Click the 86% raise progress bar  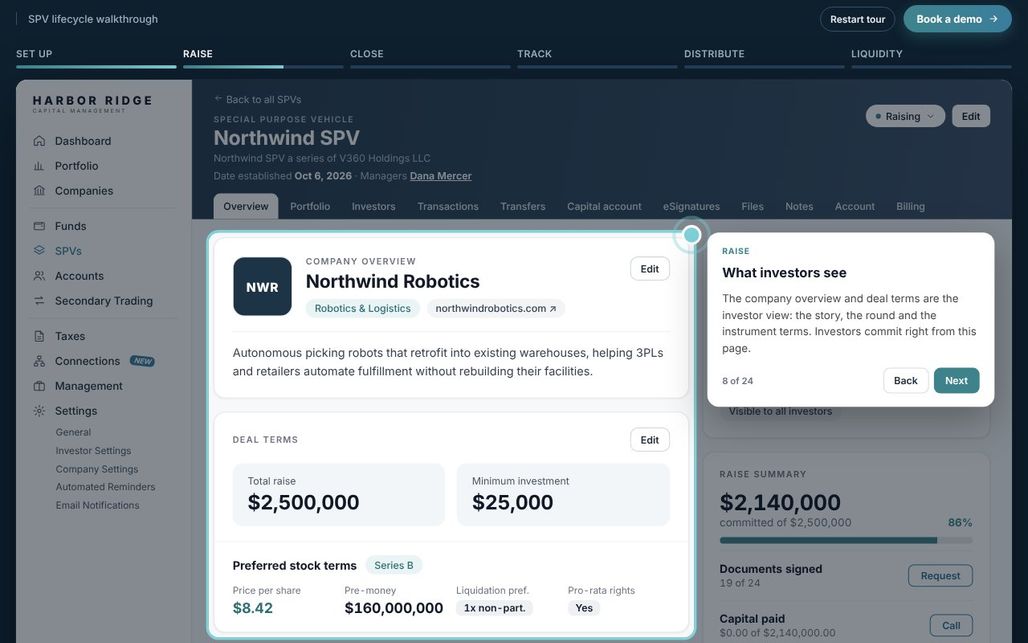click(x=846, y=540)
